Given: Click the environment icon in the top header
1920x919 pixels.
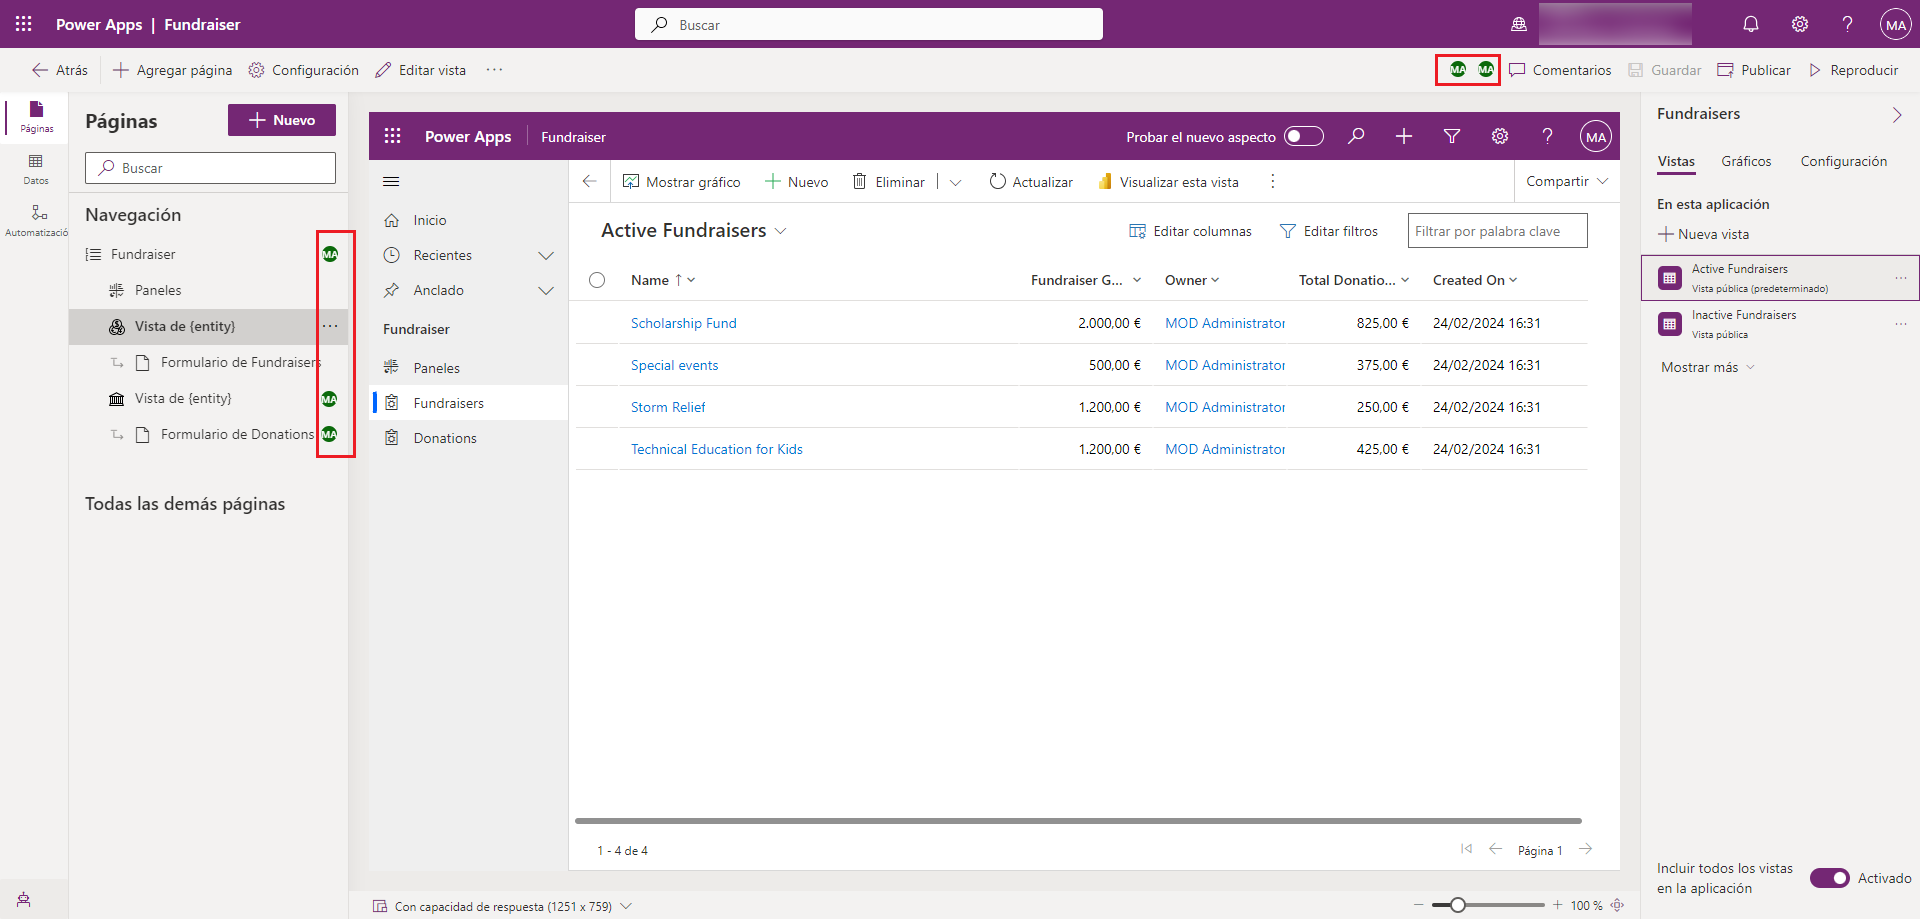Looking at the screenshot, I should click(1519, 24).
